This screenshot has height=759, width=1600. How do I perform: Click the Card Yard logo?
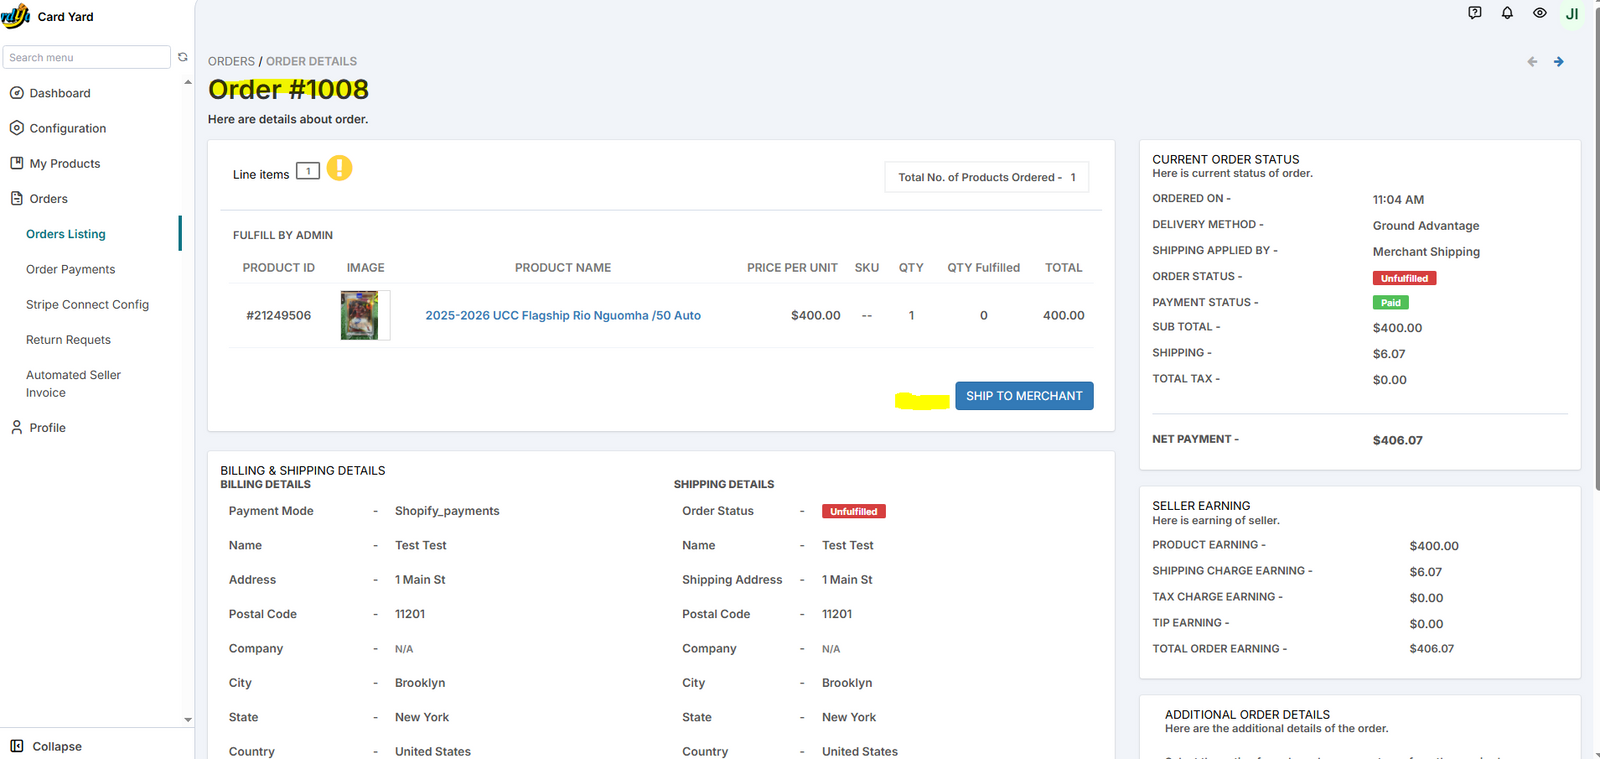16,16
